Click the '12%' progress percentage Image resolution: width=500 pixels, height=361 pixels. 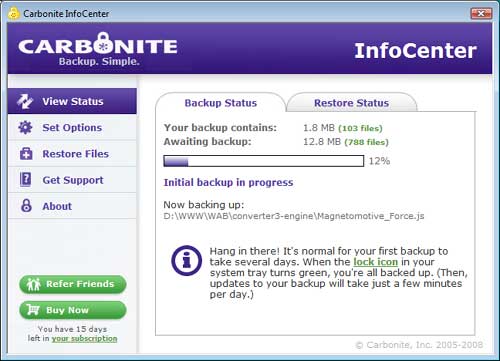click(x=379, y=161)
